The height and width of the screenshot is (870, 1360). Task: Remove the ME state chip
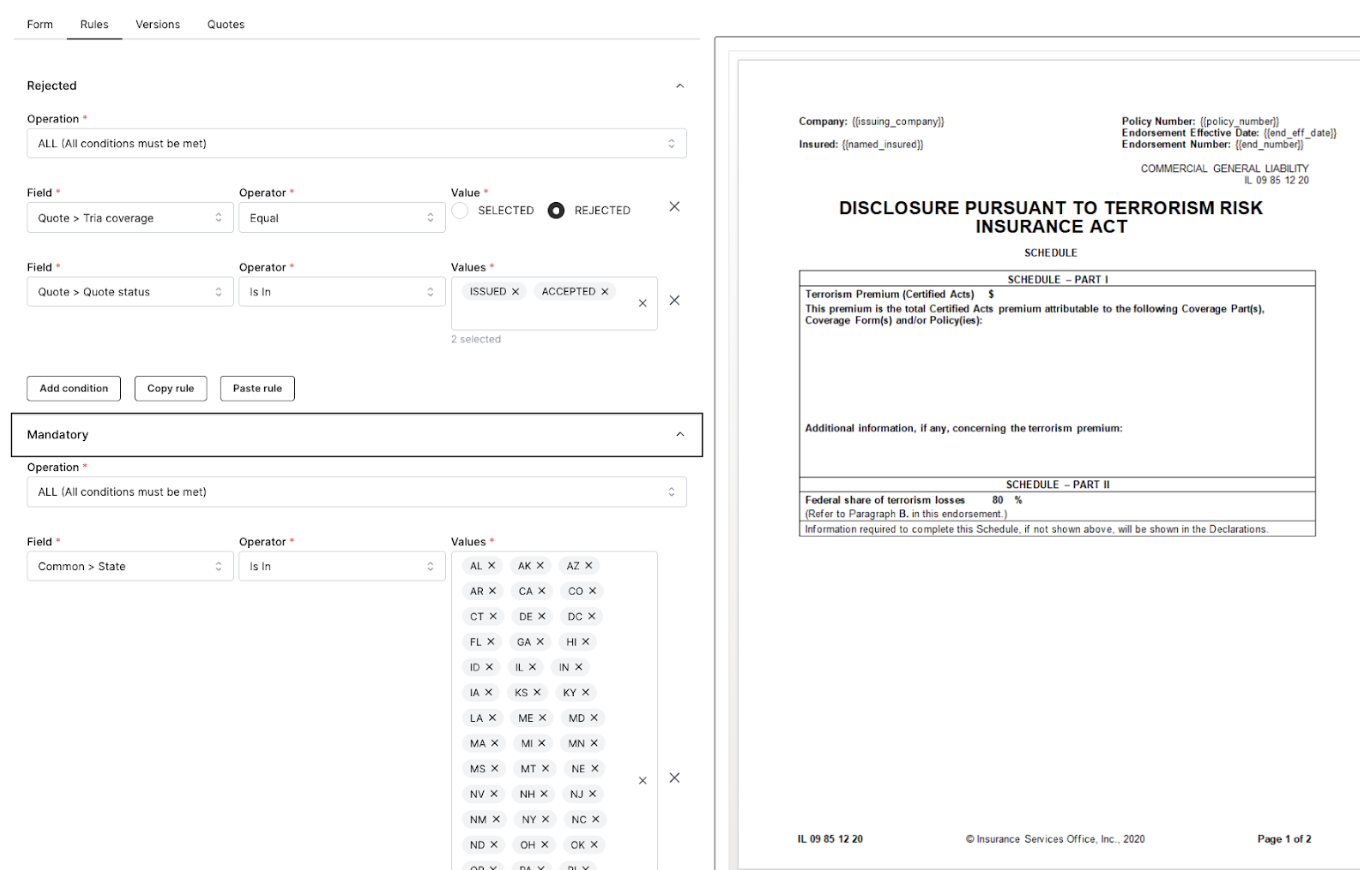point(541,718)
